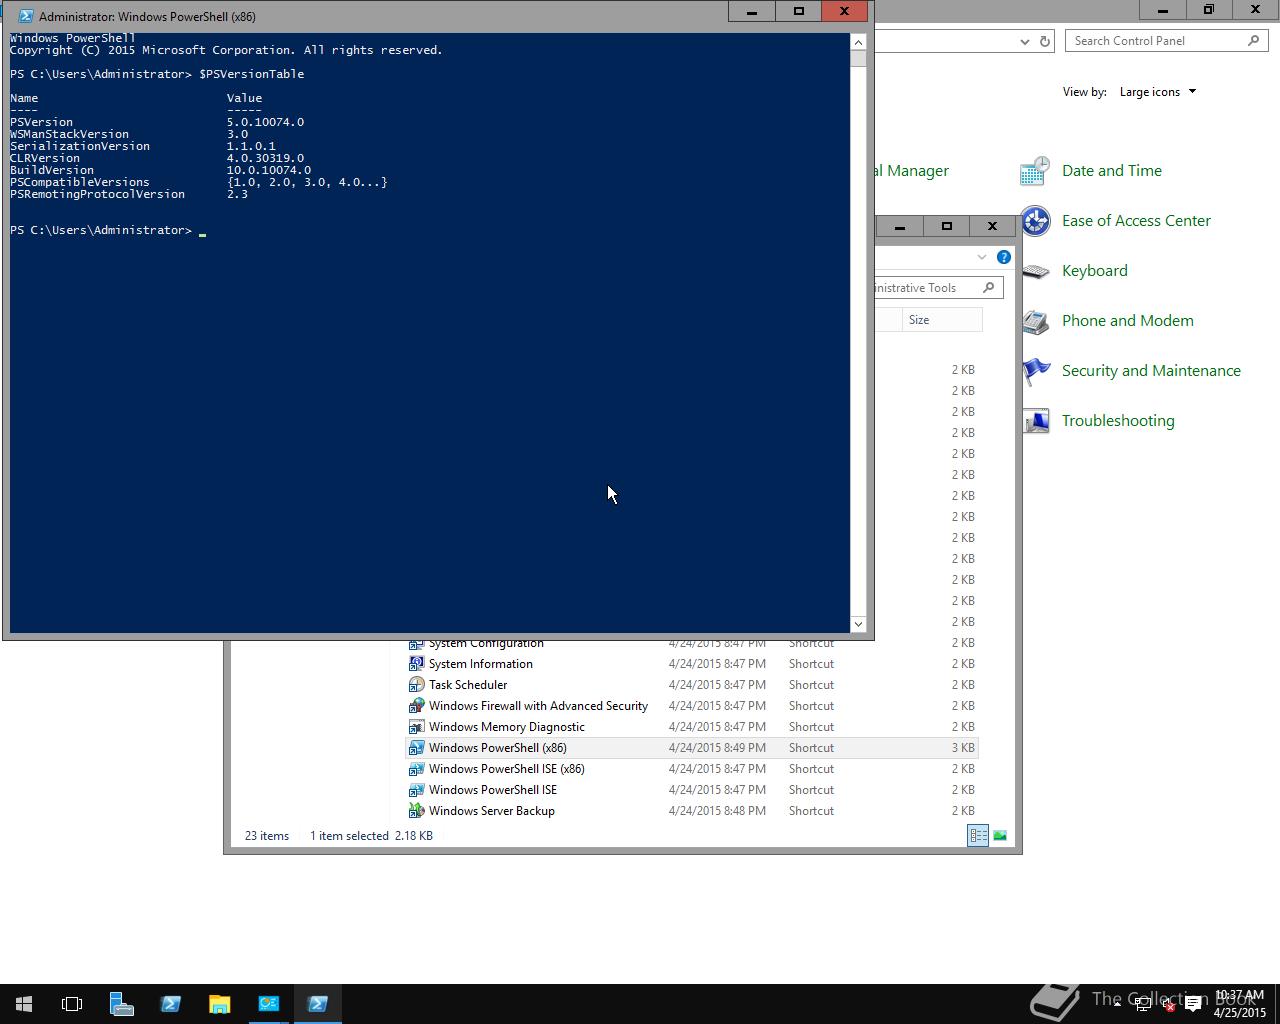Click the Ease of Access Center link
Viewport: 1280px width, 1024px height.
[1136, 221]
